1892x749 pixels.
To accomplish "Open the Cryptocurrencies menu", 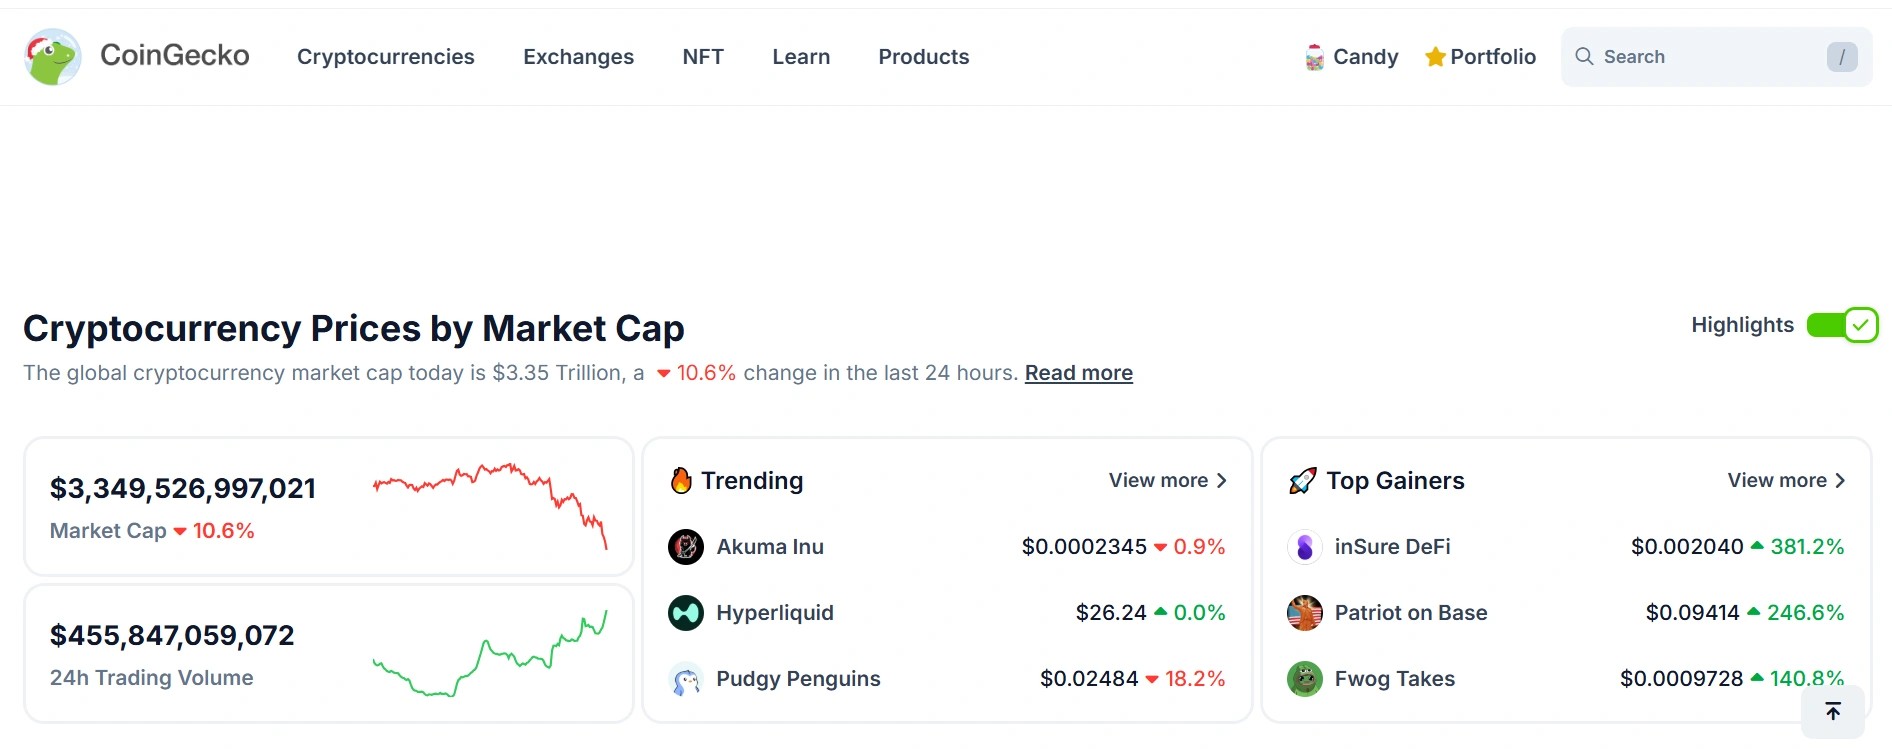I will (385, 57).
